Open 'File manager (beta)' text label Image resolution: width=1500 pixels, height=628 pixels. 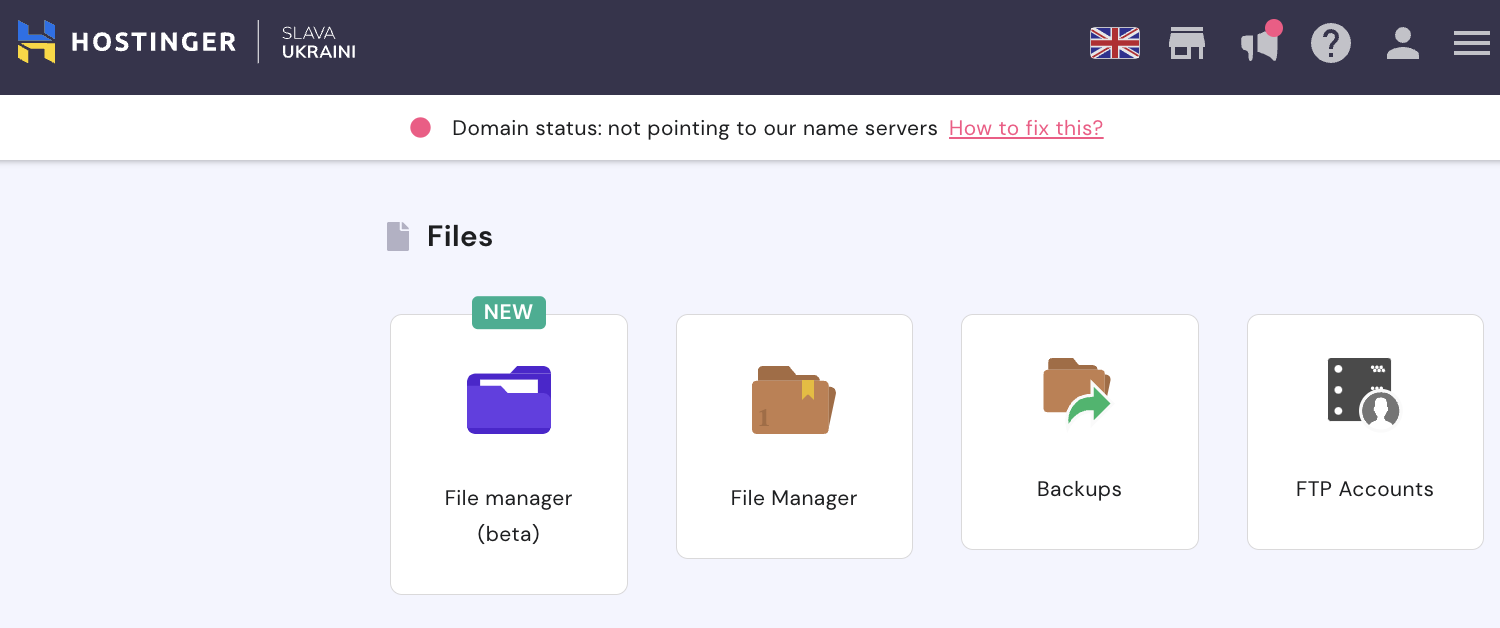pos(508,515)
